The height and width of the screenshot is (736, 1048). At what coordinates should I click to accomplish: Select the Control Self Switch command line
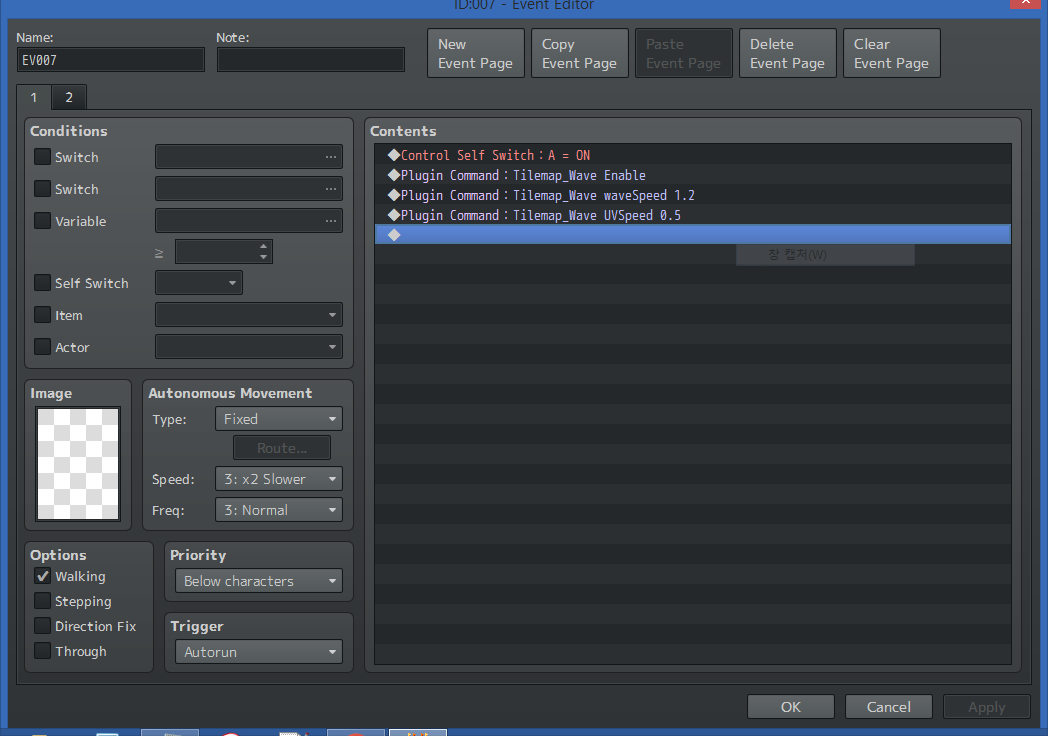click(x=692, y=155)
